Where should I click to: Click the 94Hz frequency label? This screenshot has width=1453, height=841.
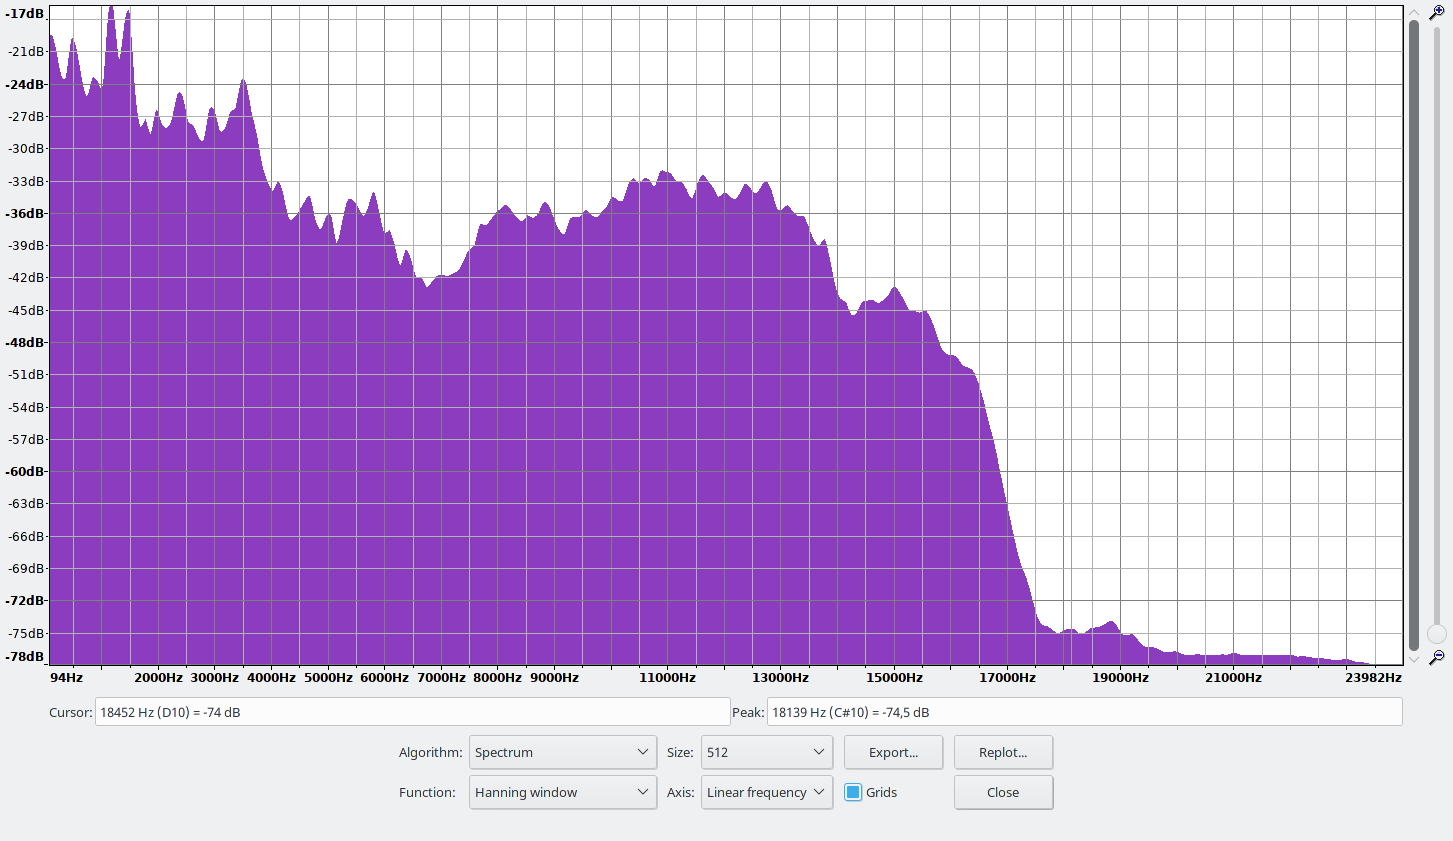[x=66, y=677]
